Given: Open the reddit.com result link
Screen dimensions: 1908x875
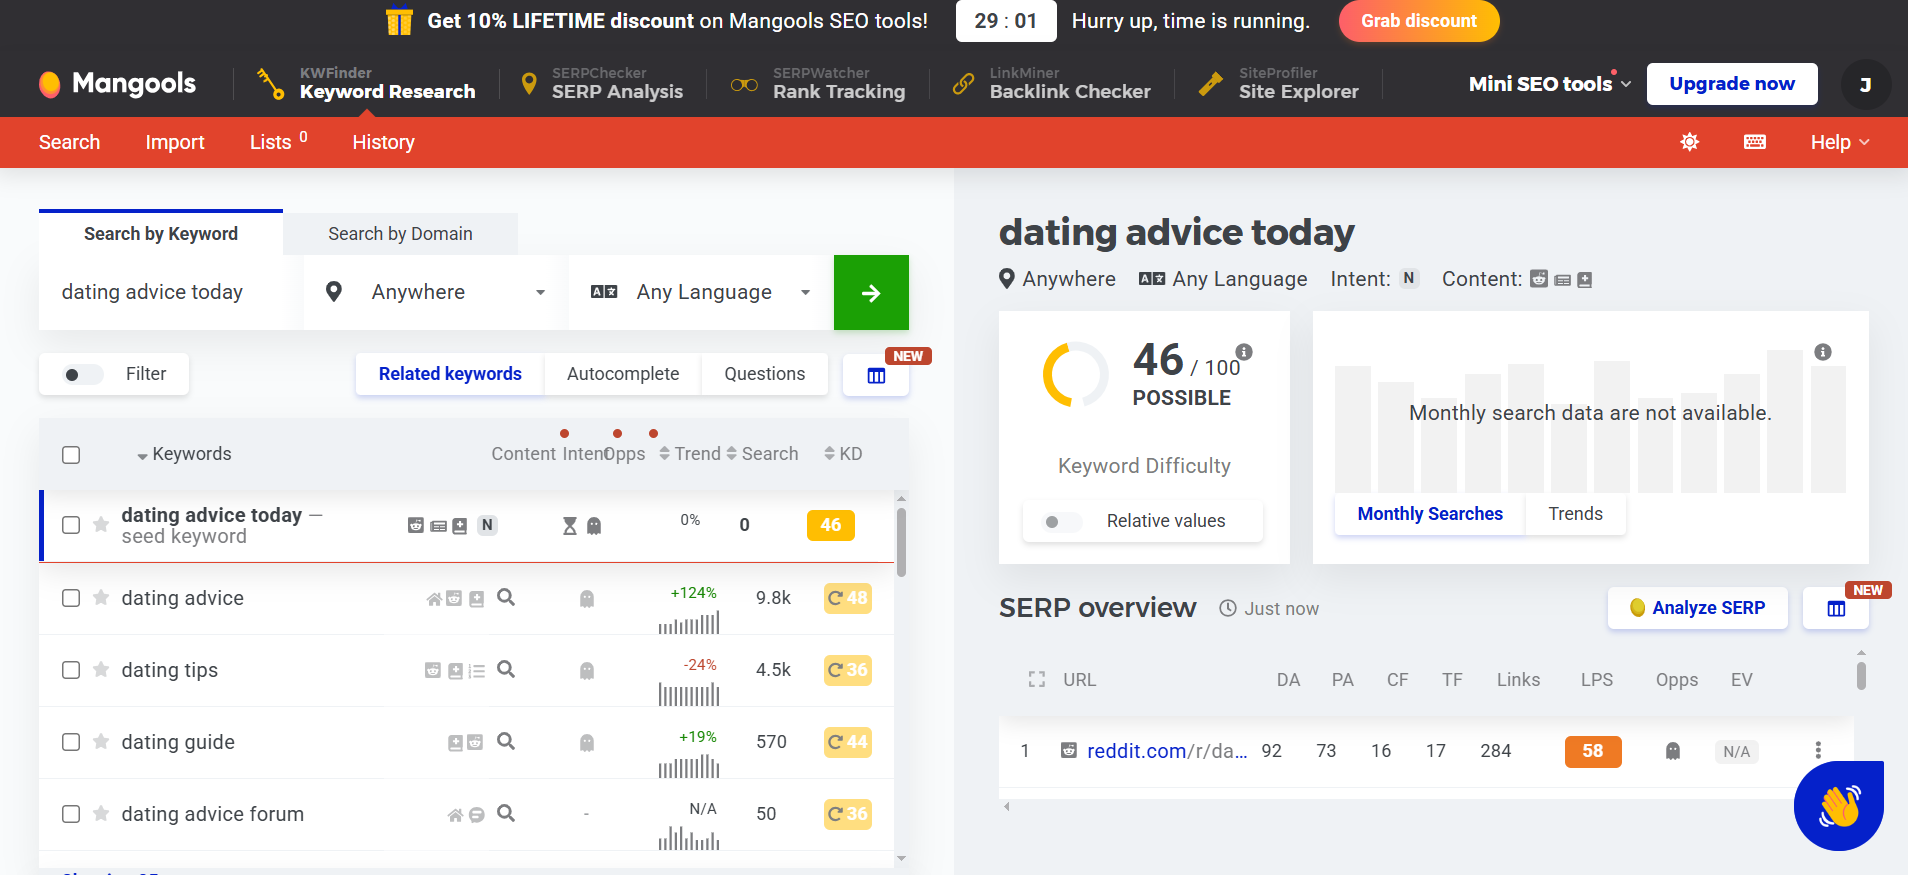Looking at the screenshot, I should click(x=1167, y=751).
